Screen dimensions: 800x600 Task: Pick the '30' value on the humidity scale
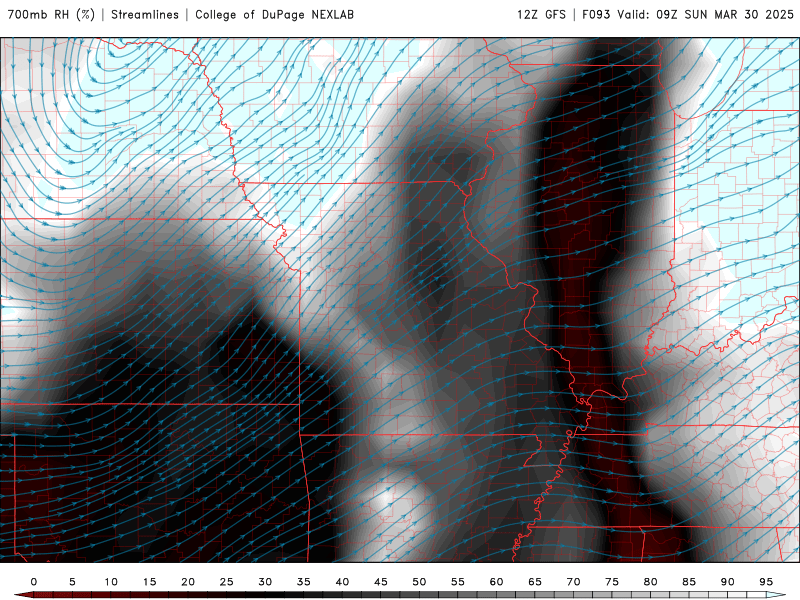tap(265, 582)
